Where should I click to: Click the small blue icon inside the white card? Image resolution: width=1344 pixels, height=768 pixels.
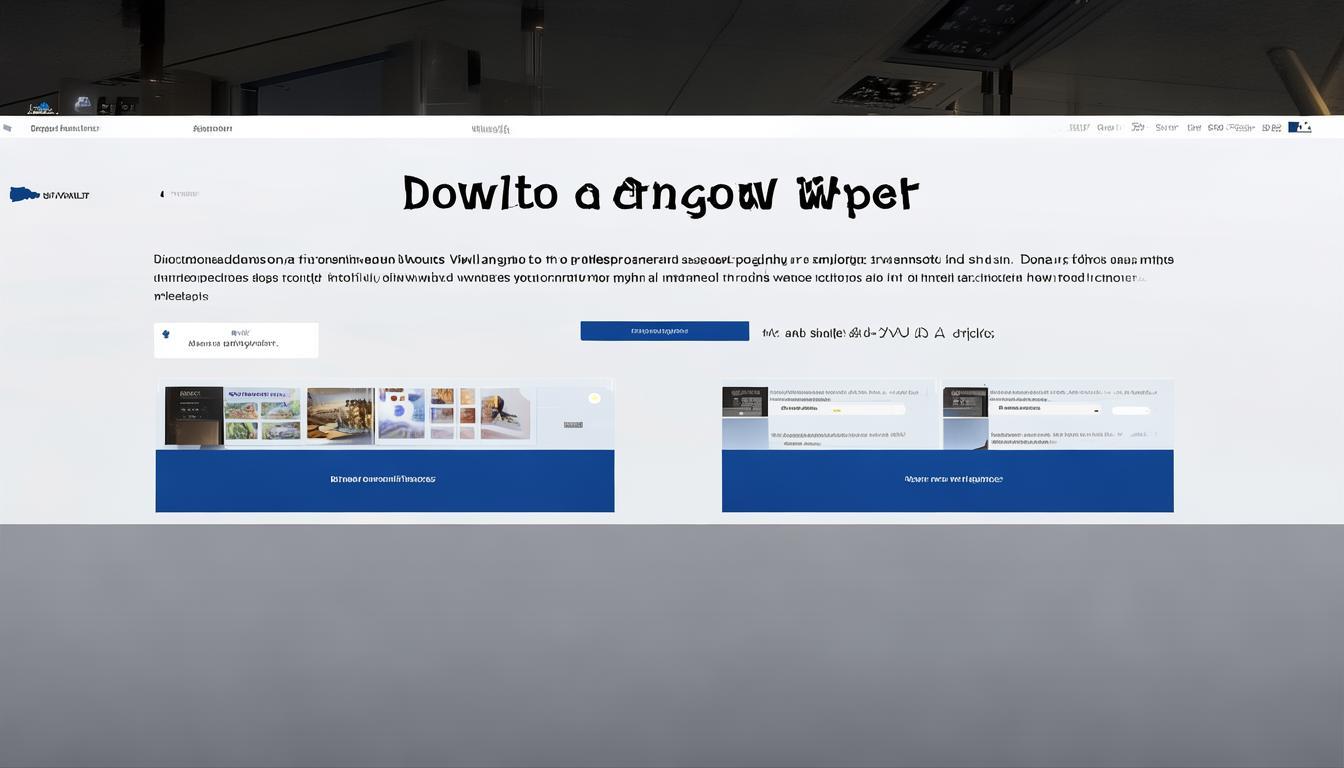click(166, 334)
